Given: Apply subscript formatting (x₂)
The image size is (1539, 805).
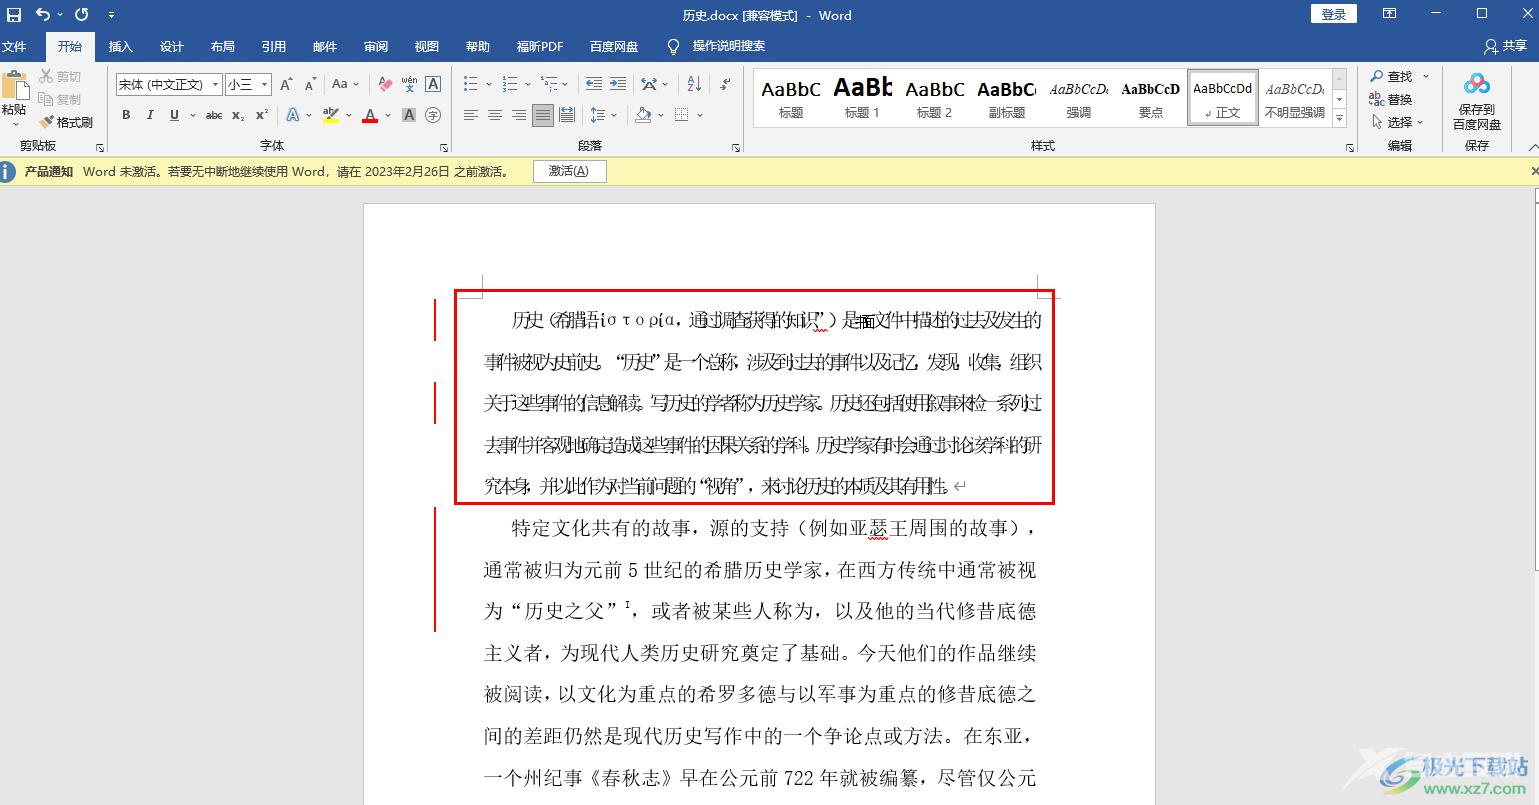Looking at the screenshot, I should point(238,115).
